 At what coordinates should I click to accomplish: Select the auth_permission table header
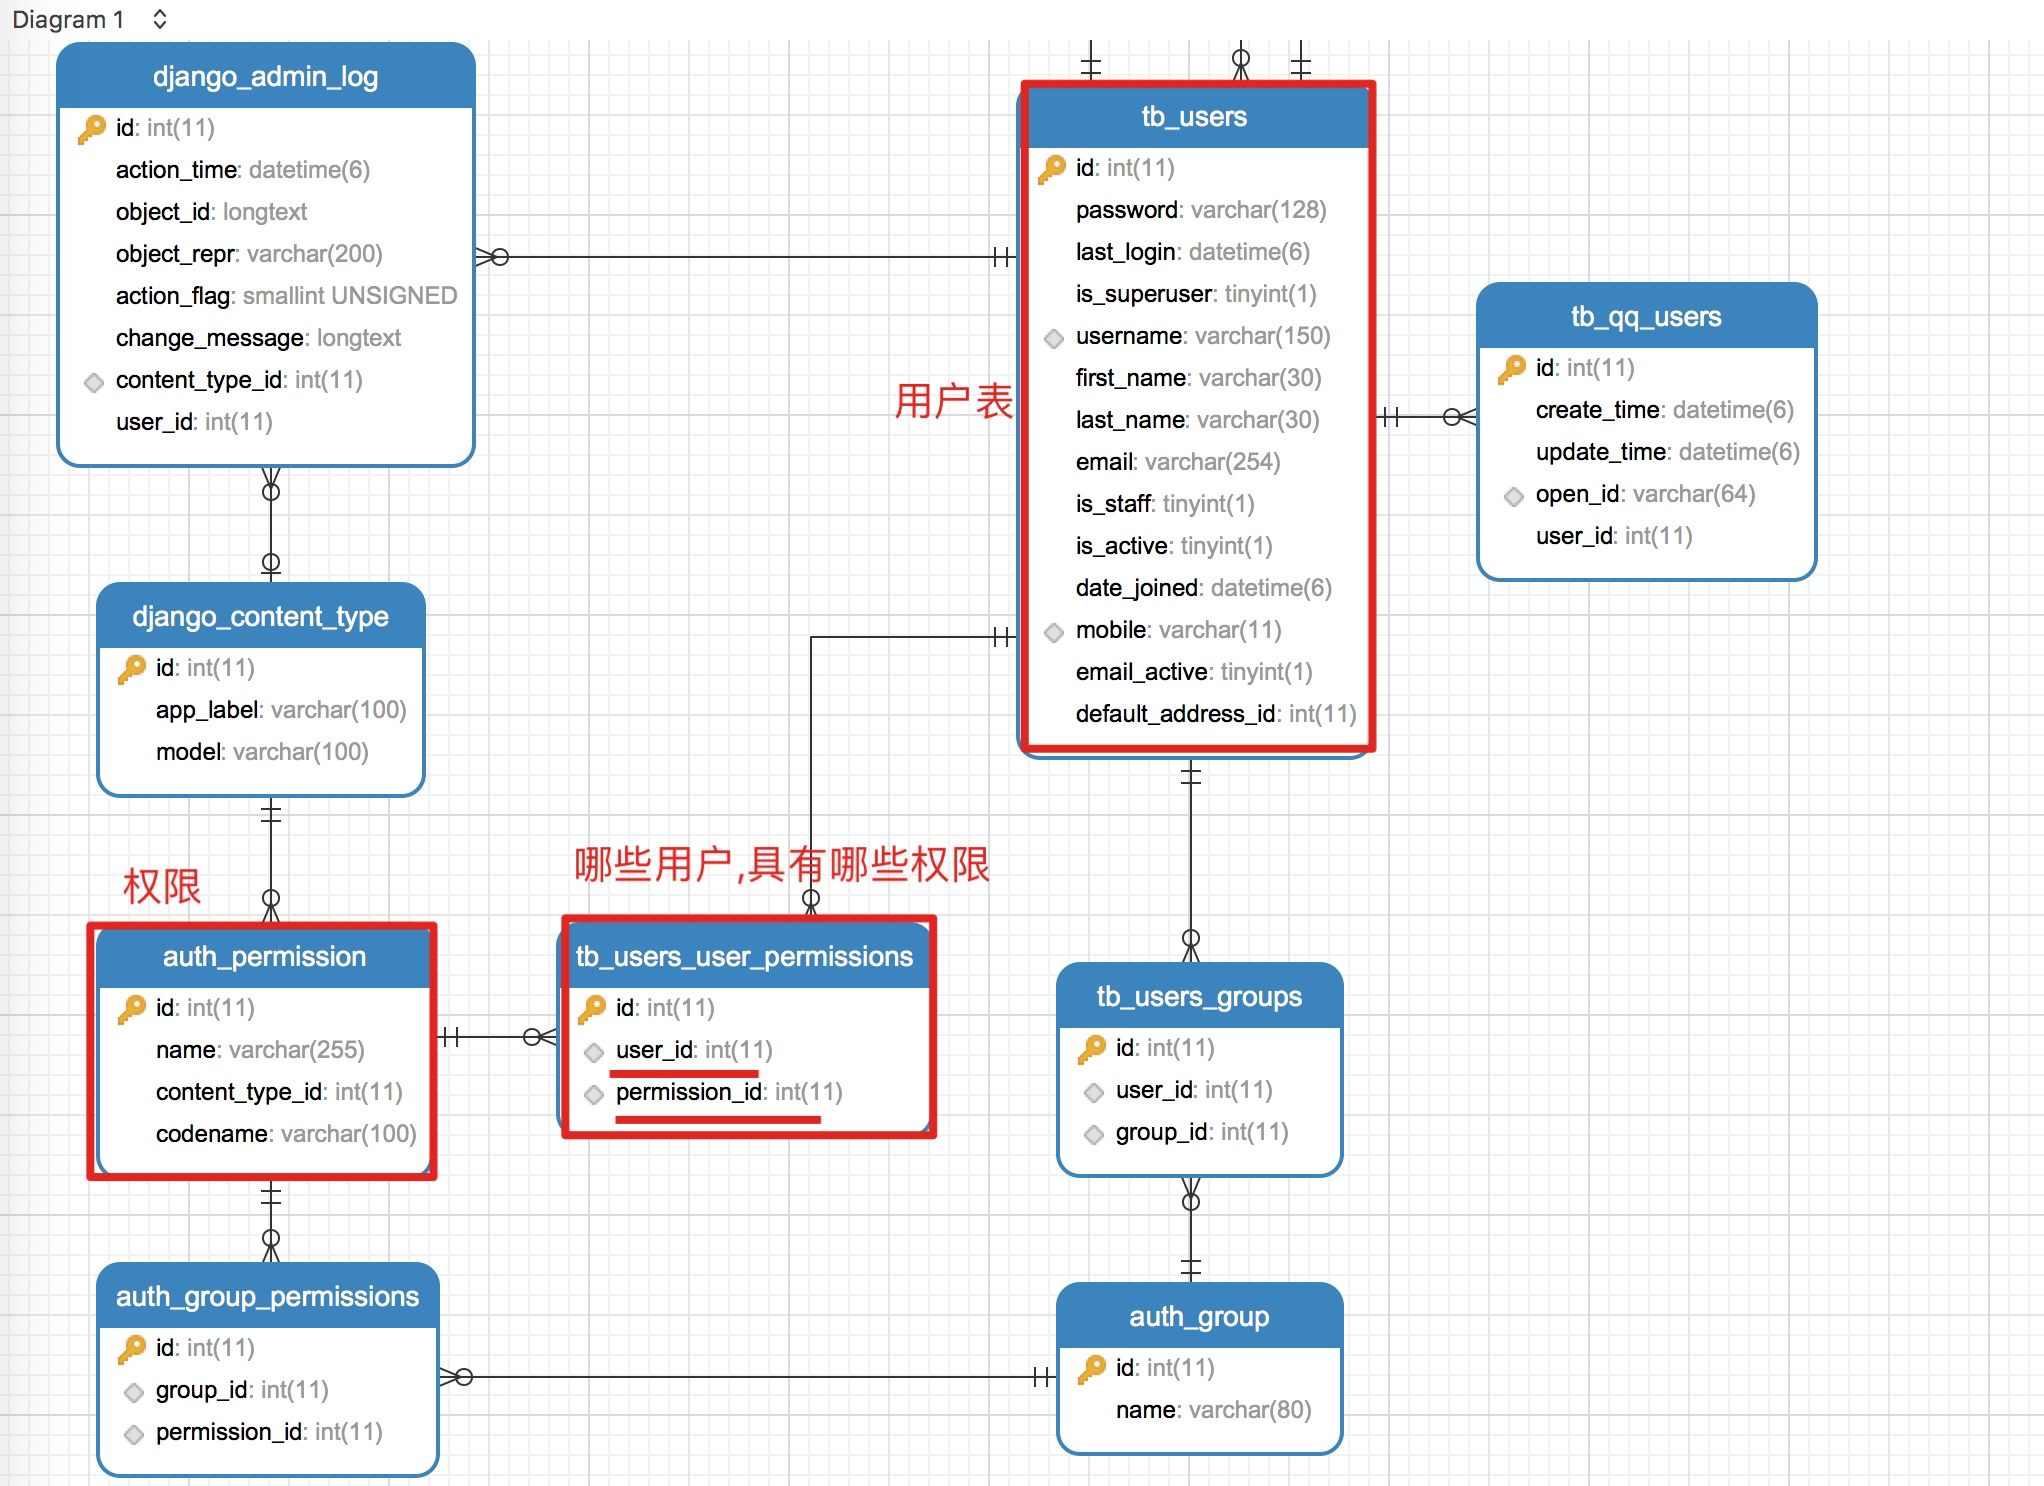[x=264, y=957]
